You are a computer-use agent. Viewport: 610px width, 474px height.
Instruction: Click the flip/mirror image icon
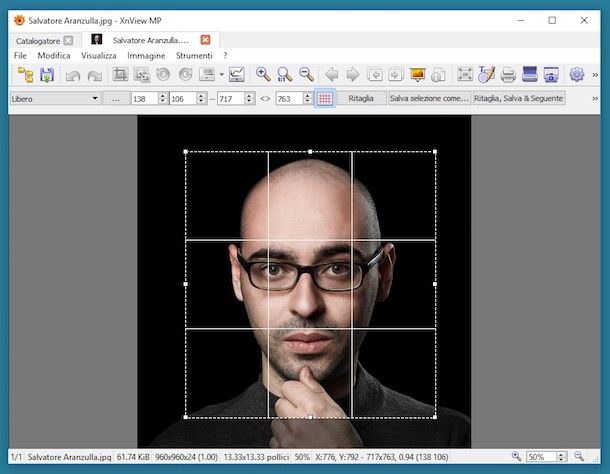click(x=207, y=74)
